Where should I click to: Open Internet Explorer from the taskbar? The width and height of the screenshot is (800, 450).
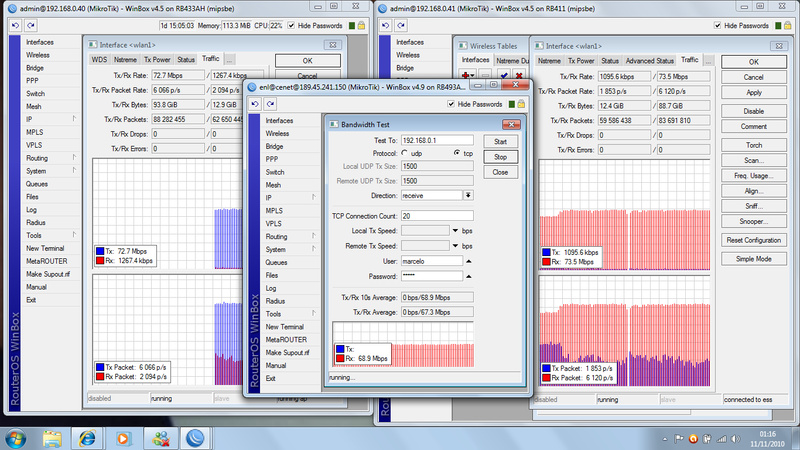click(88, 437)
